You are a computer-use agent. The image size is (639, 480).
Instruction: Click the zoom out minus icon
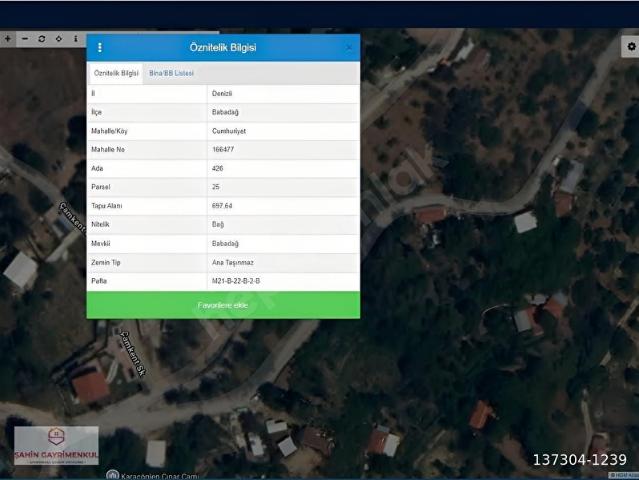[x=25, y=39]
